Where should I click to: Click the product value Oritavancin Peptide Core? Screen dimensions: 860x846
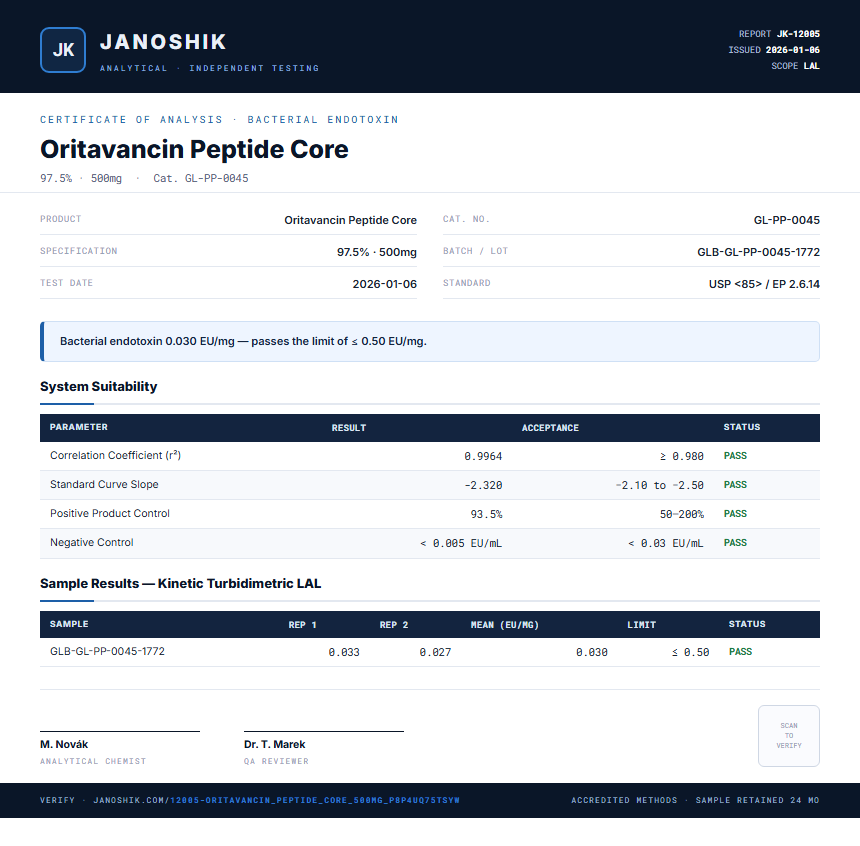(350, 220)
